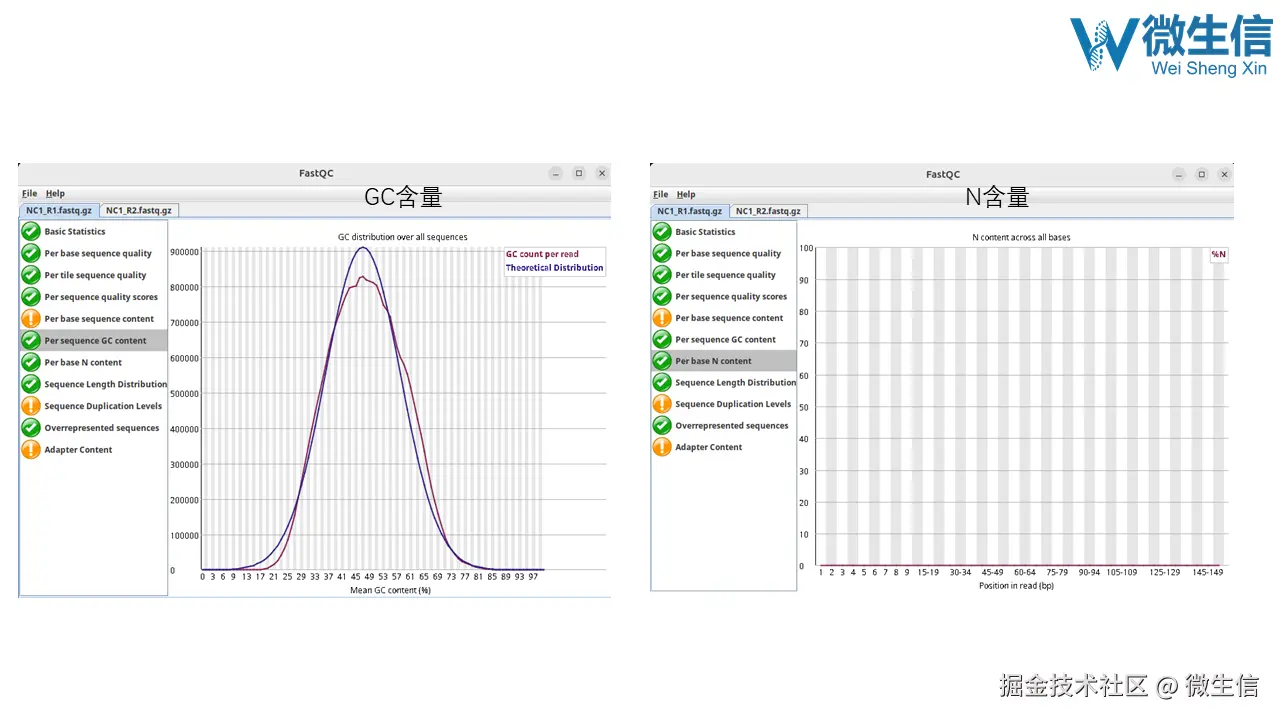Select Per base N content label in left window
Screen dimensions: 1280x720
(83, 362)
